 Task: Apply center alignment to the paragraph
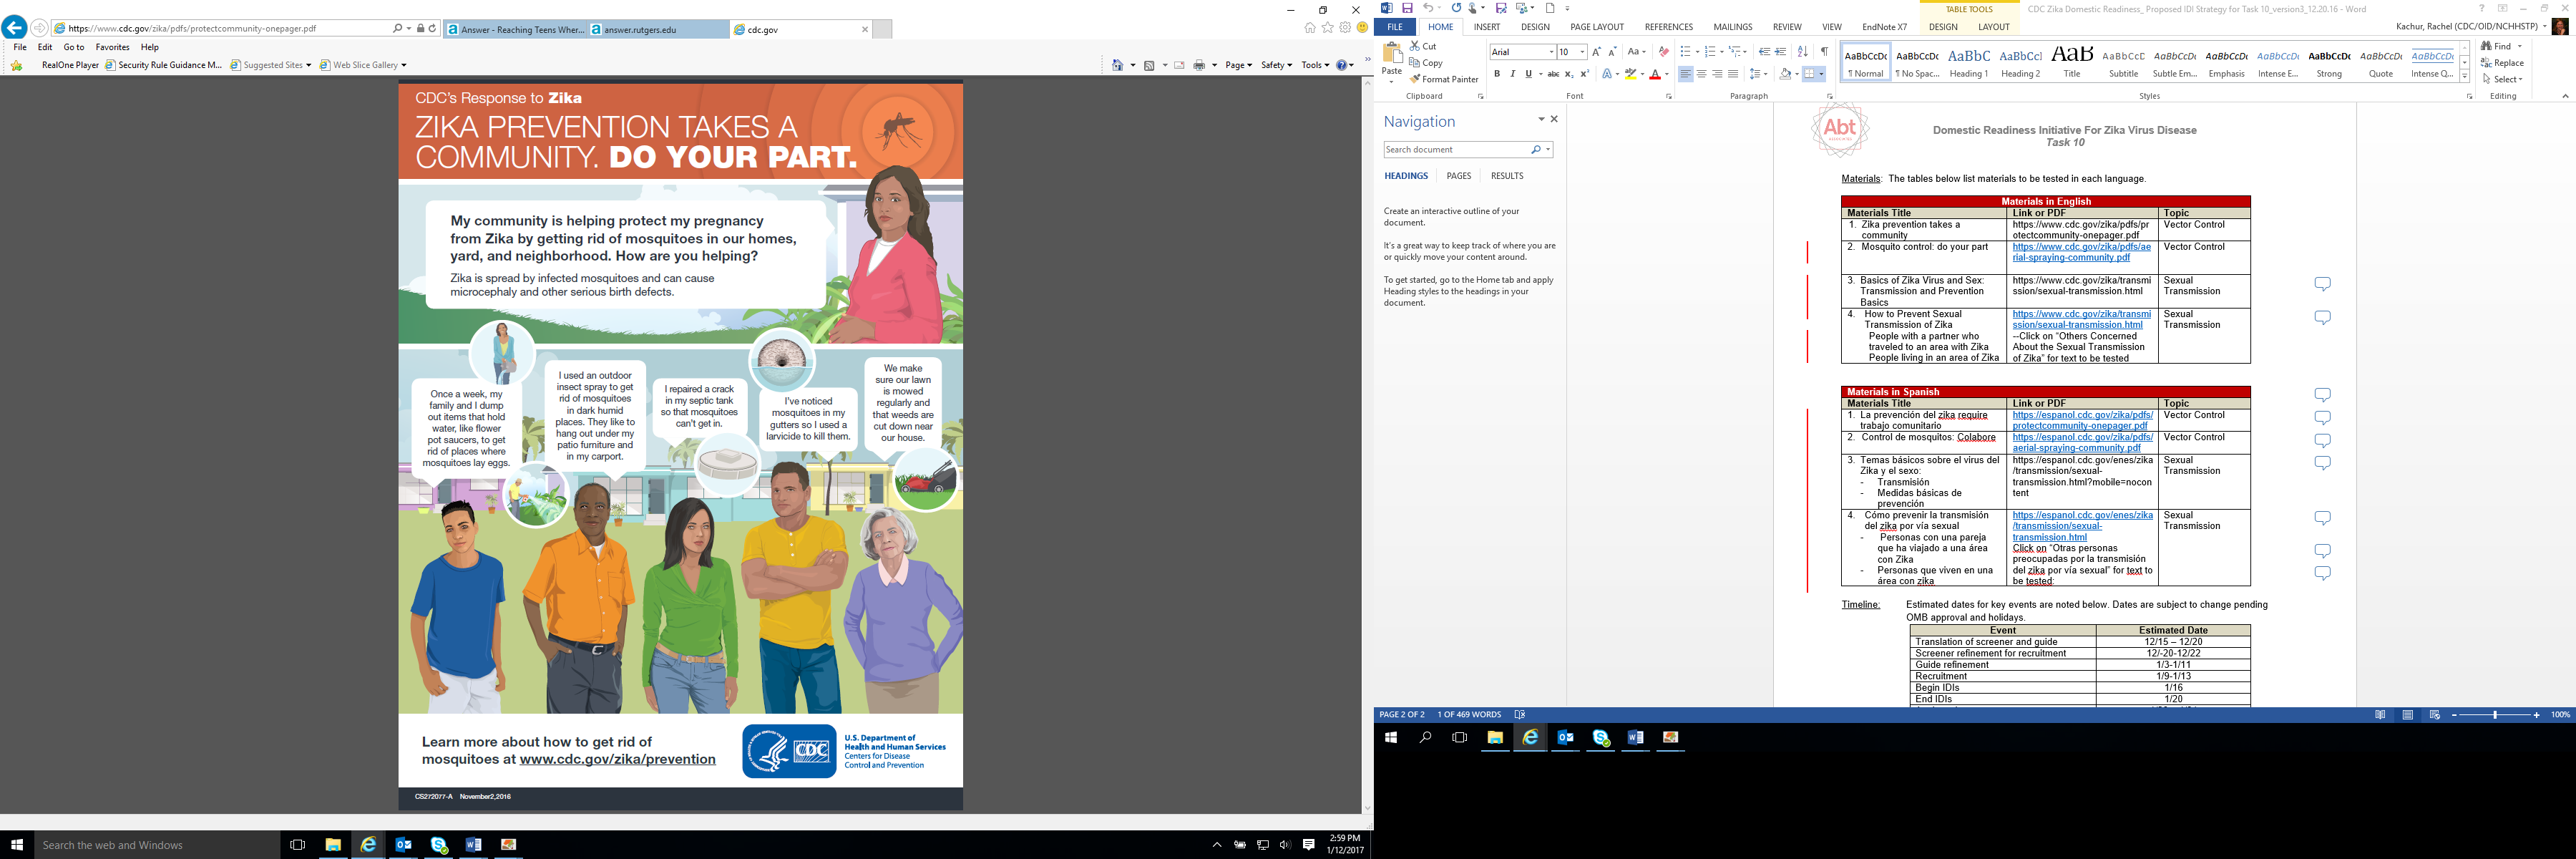coord(1701,74)
